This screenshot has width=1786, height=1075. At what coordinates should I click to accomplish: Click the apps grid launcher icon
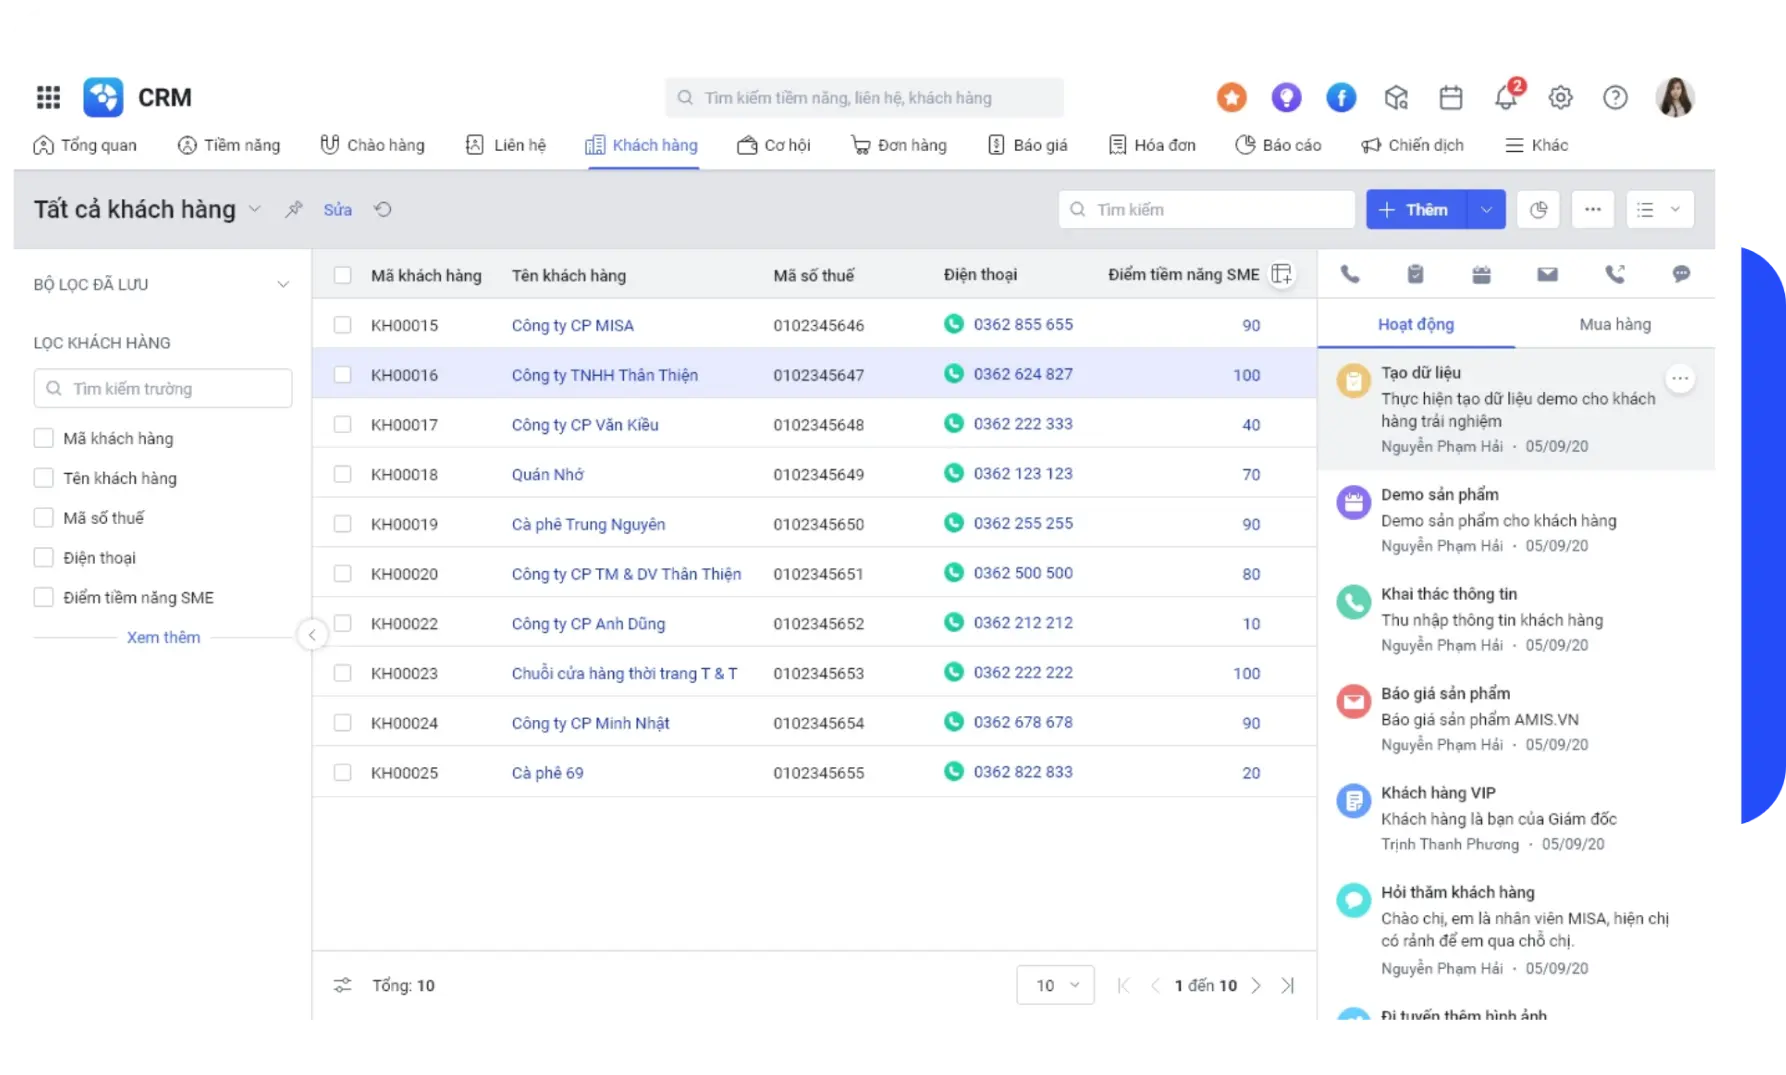coord(48,97)
